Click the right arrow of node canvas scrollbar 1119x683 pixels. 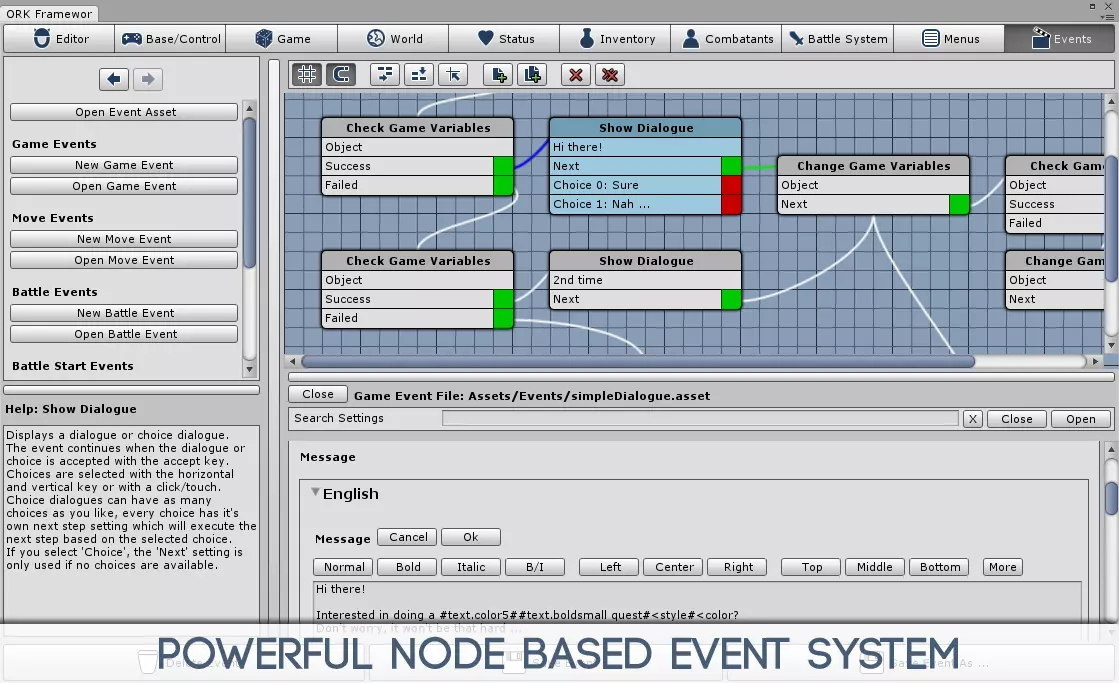click(1095, 361)
